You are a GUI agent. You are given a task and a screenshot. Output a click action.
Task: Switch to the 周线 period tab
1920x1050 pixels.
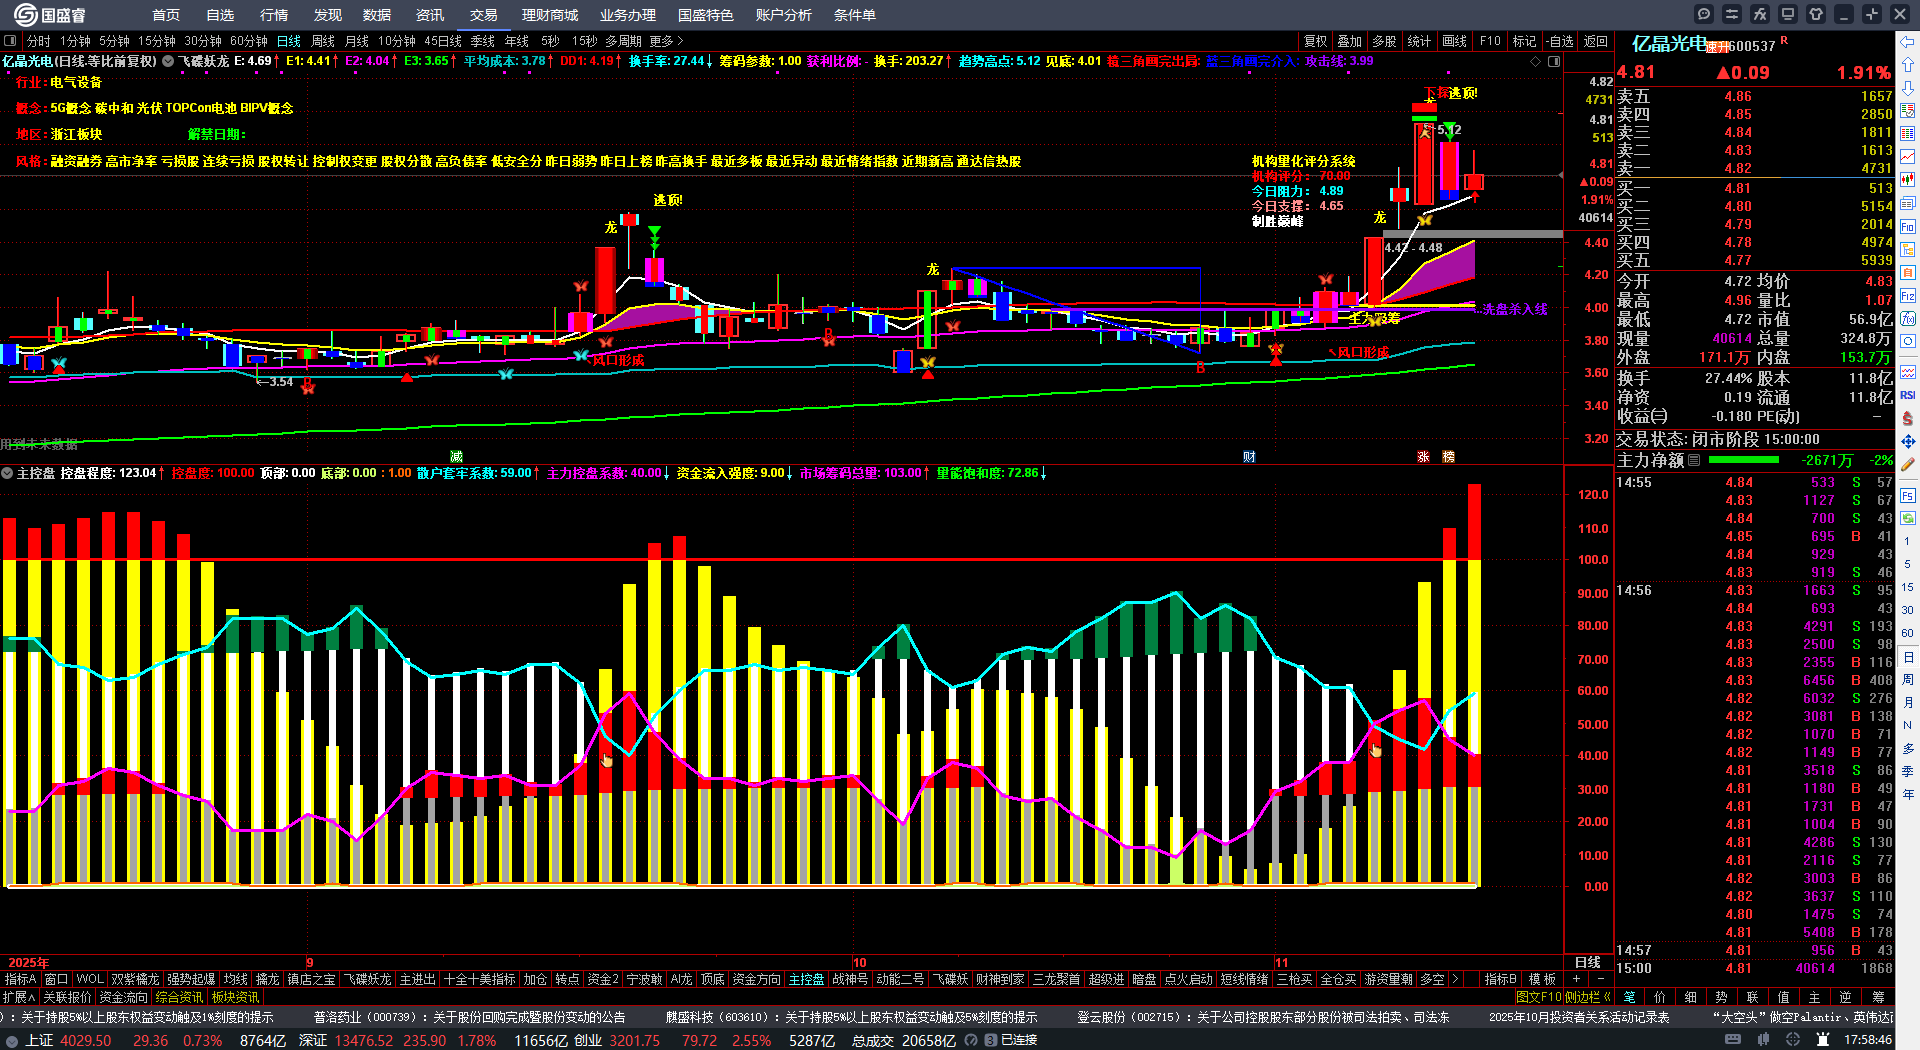[323, 41]
